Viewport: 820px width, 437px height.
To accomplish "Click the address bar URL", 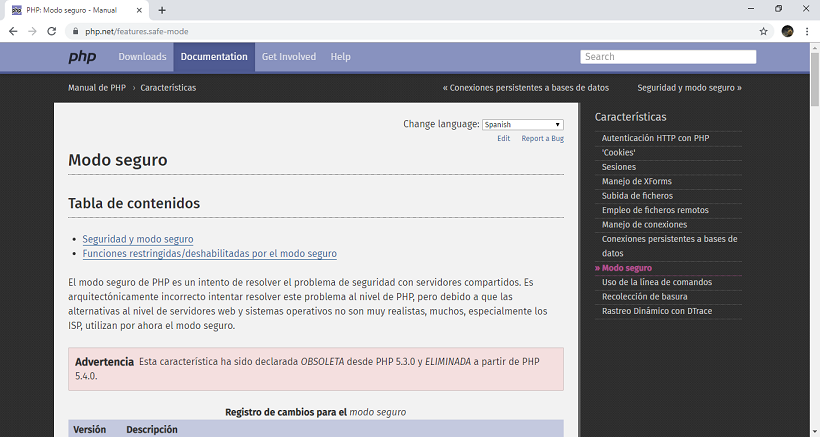I will pyautogui.click(x=136, y=31).
